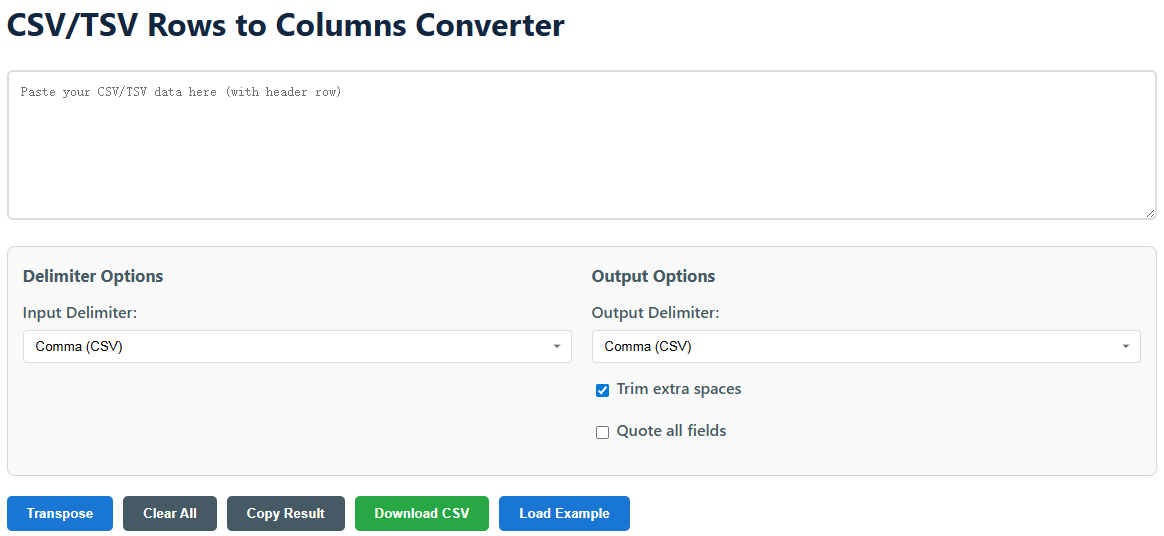Click the Delimiter Options heading
Viewport: 1164px width, 536px height.
[93, 276]
